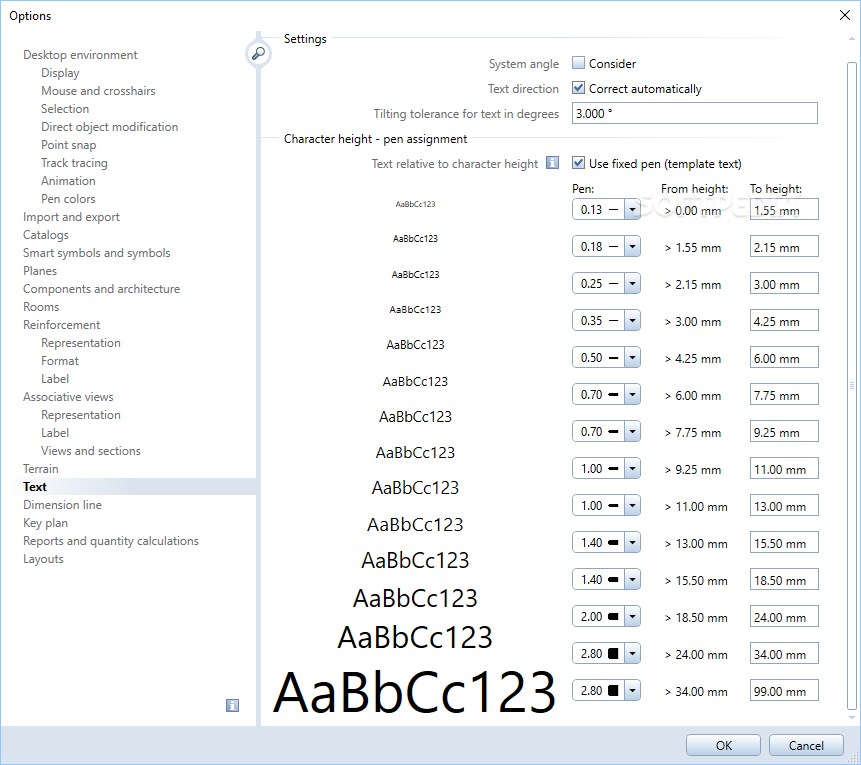The height and width of the screenshot is (765, 861).
Task: Click To height field showing 3.00 mm
Action: (x=784, y=283)
